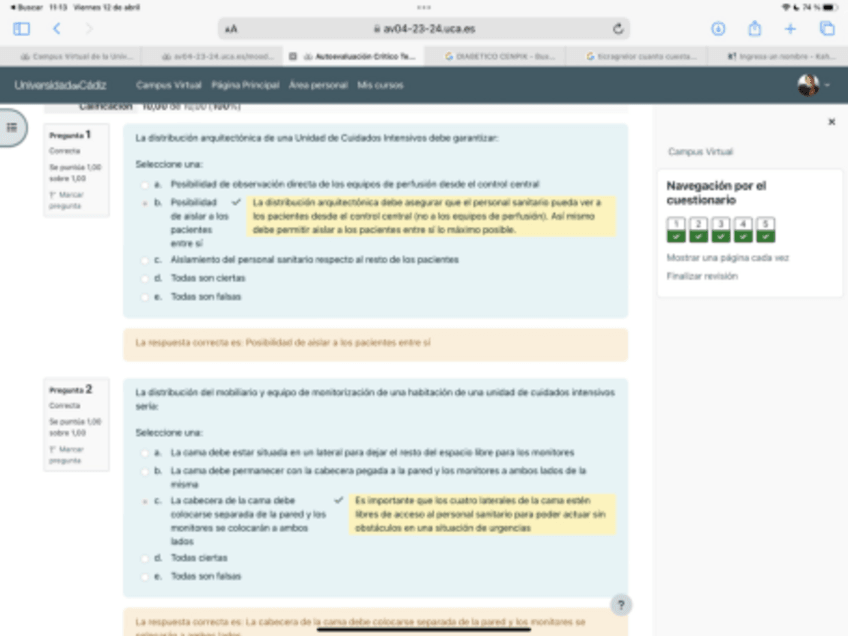
Task: Click the Campus Virtual block title in drawer
Action: (x=700, y=152)
